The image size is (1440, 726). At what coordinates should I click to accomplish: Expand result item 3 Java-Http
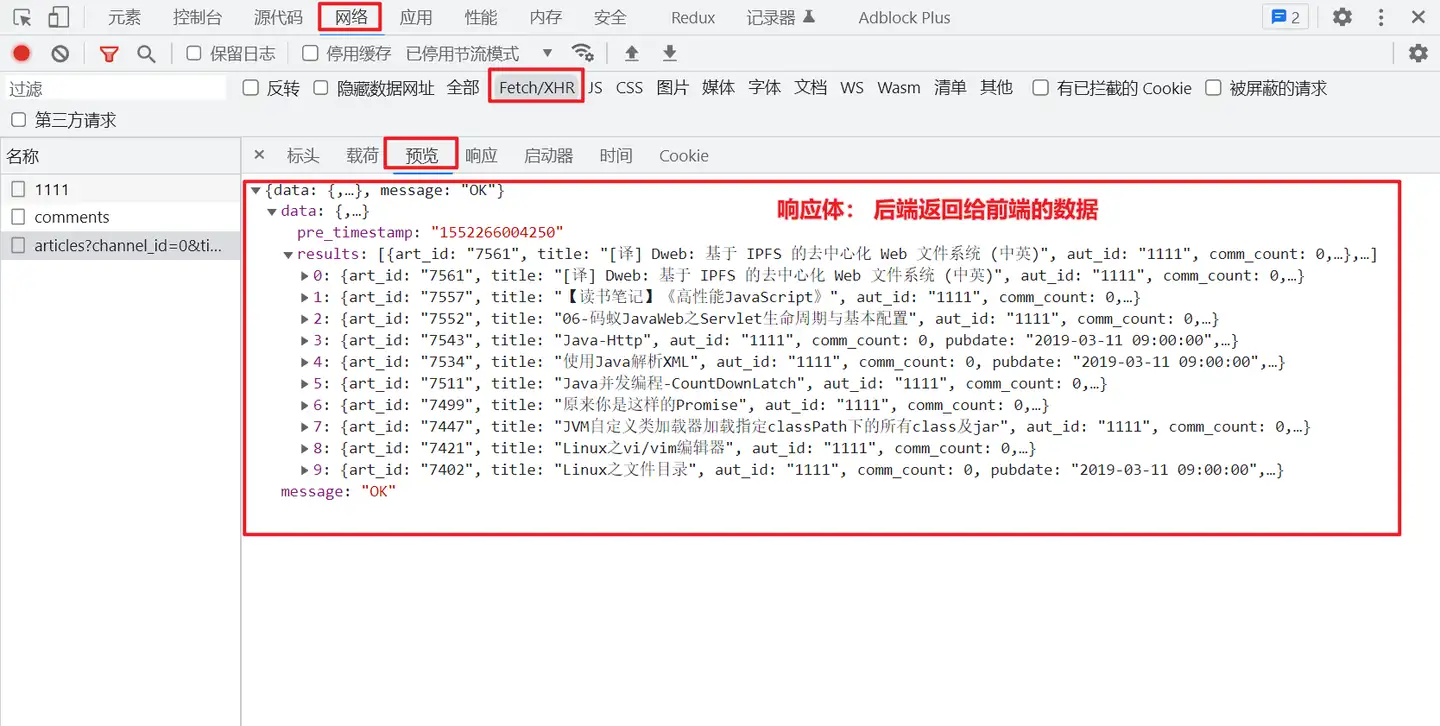[305, 341]
